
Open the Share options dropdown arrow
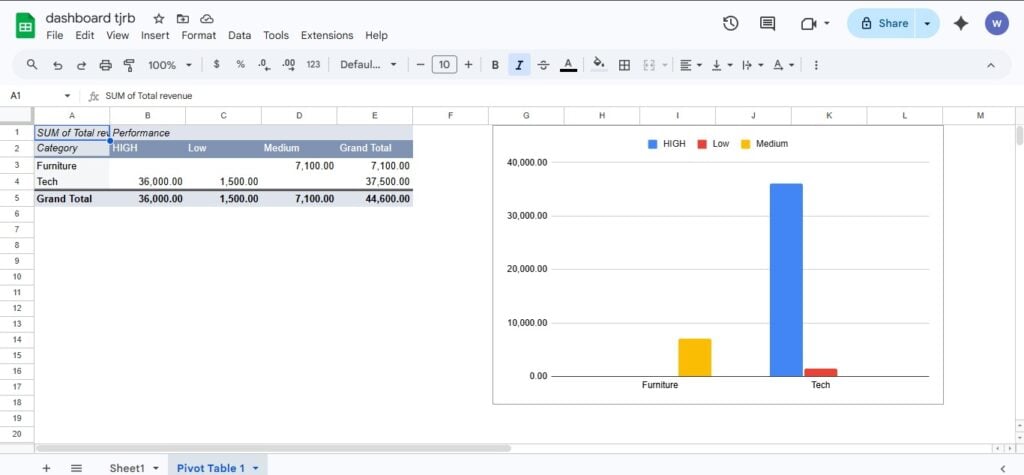pyautogui.click(x=927, y=24)
